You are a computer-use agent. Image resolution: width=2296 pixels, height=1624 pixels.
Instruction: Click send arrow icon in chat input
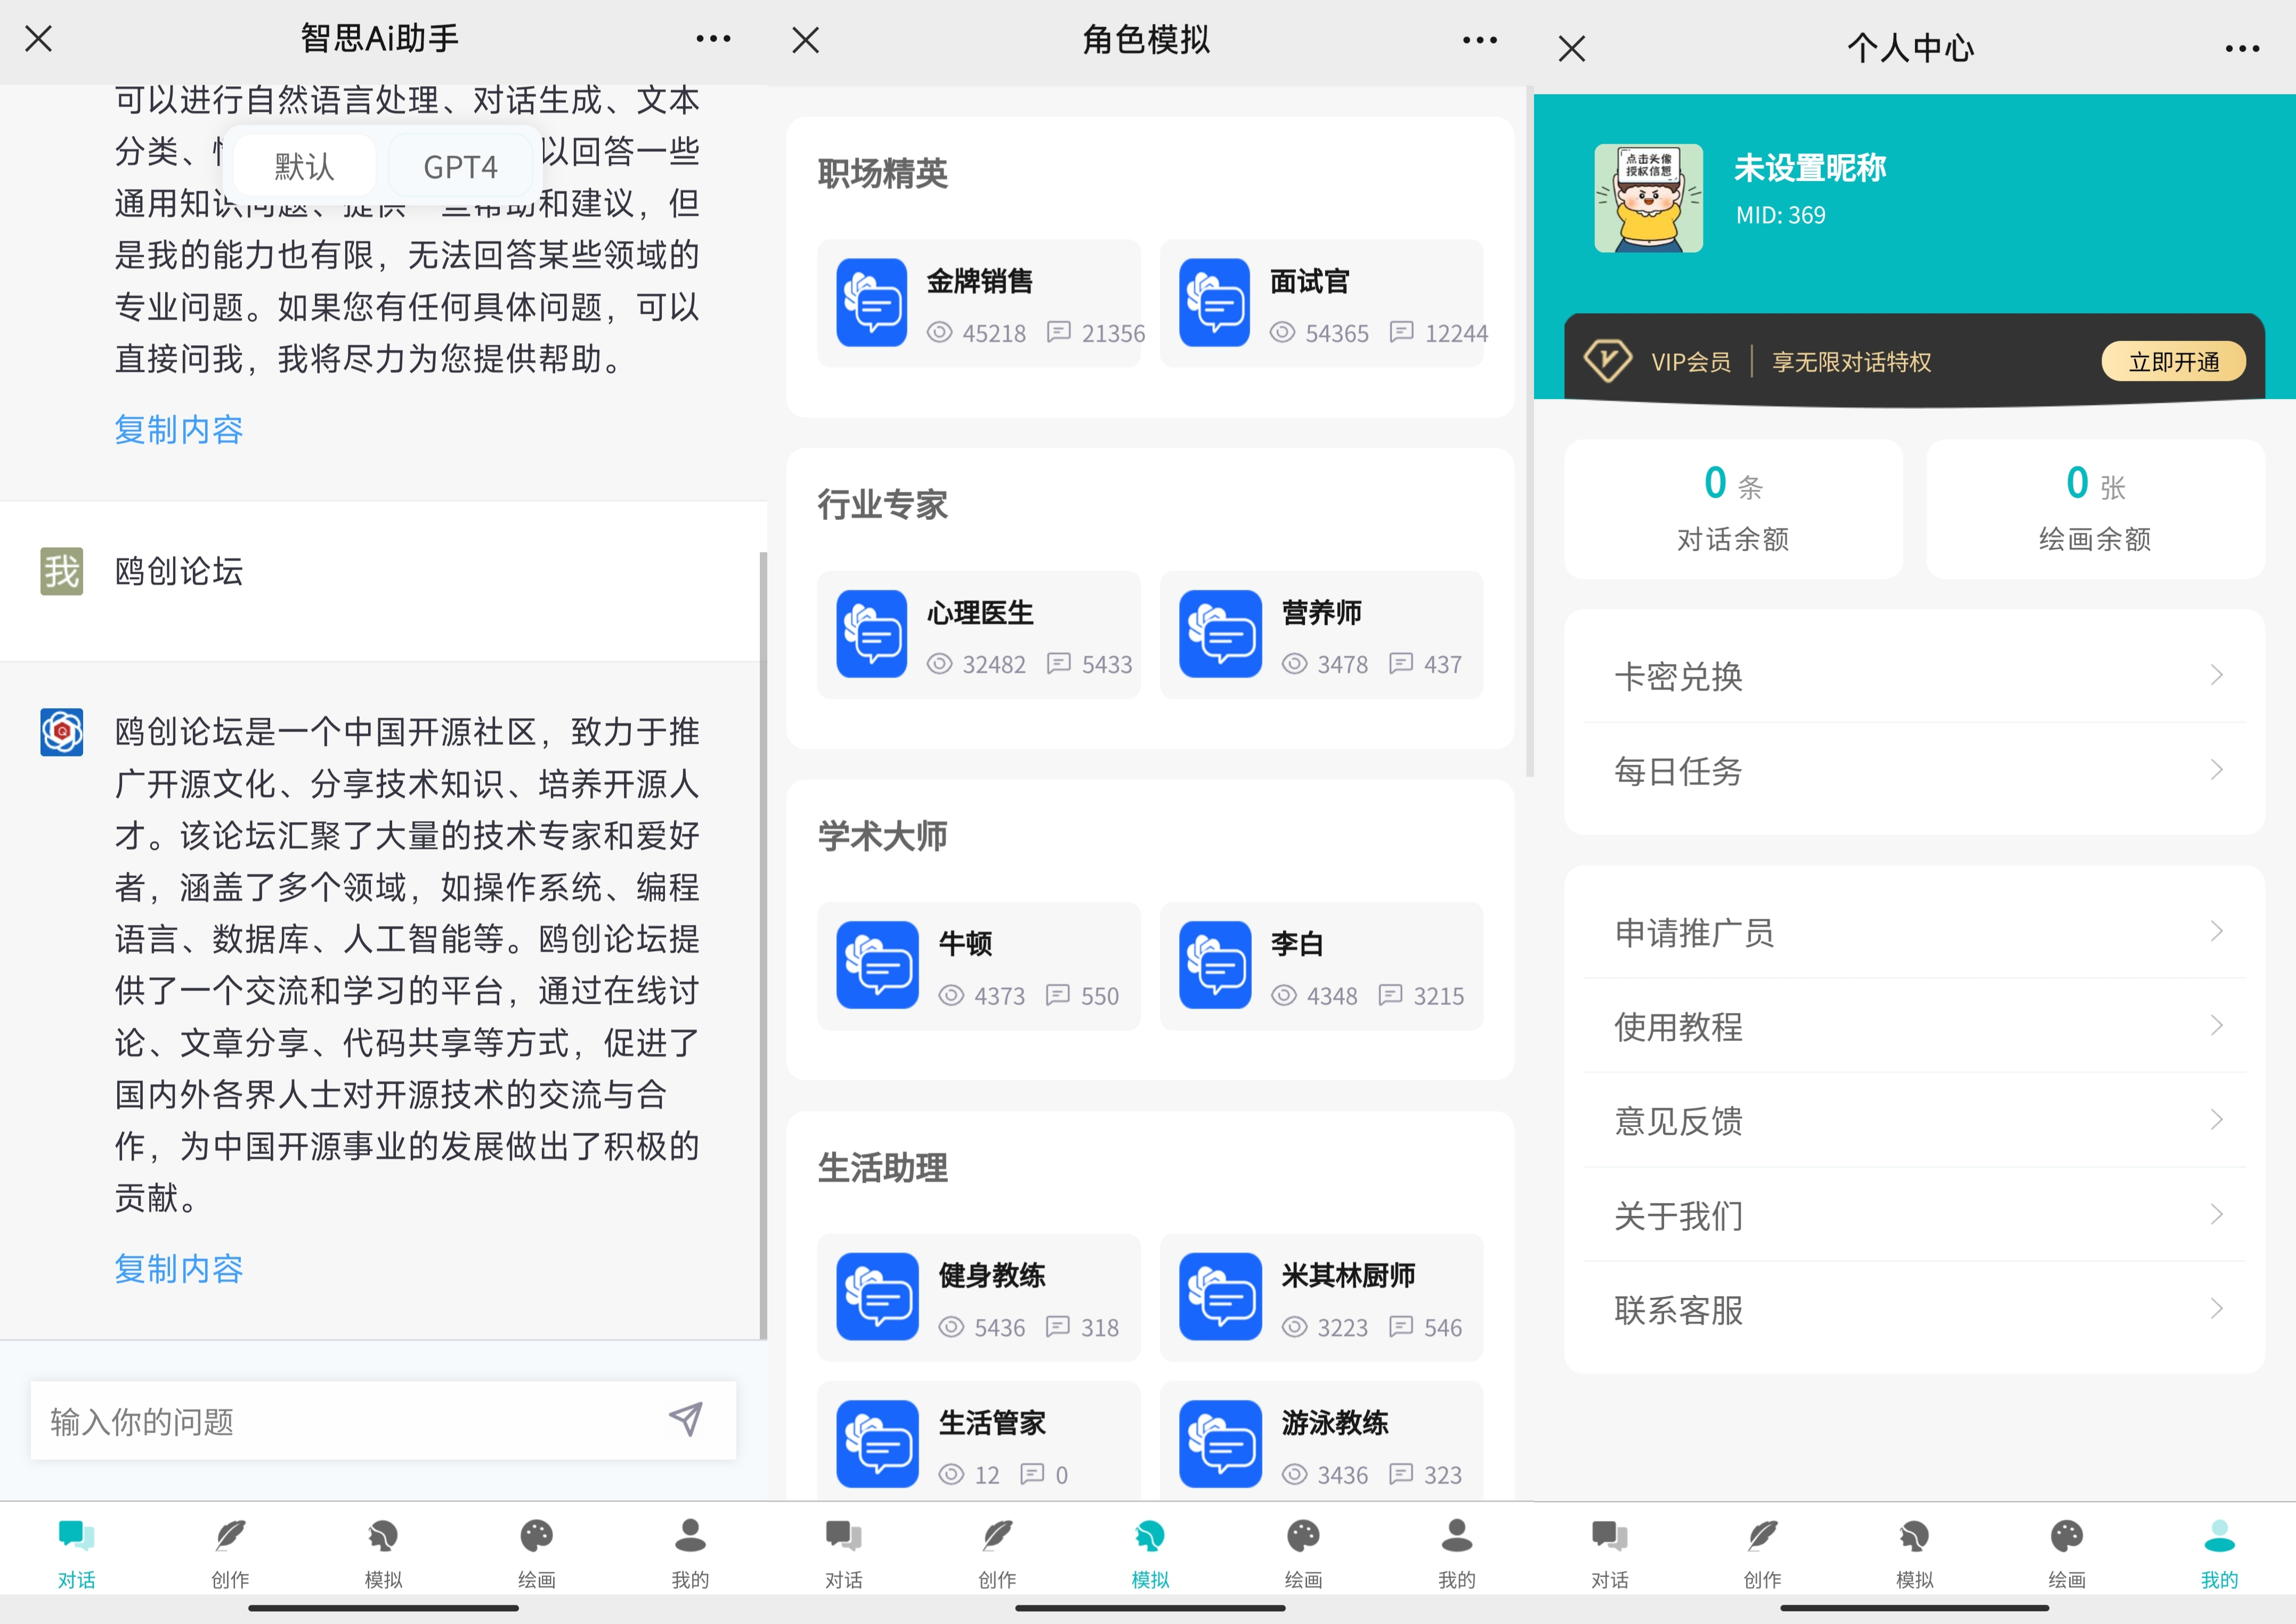pos(686,1419)
